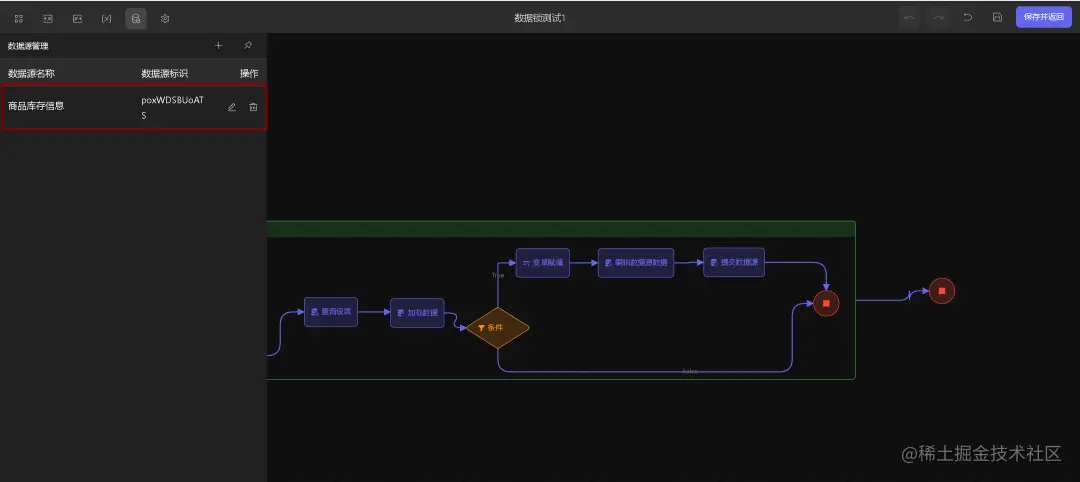Image resolution: width=1080 pixels, height=482 pixels.
Task: Select the 变量赋值 flow node
Action: click(x=543, y=262)
